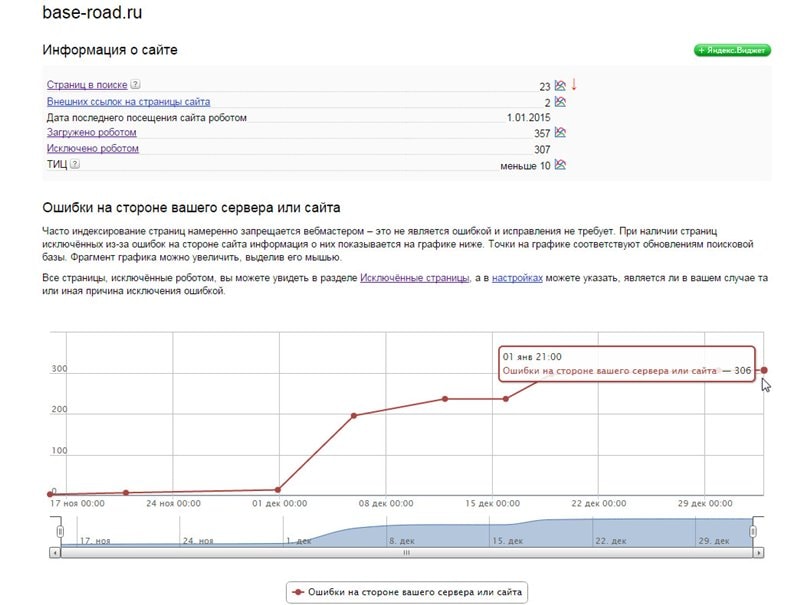The width and height of the screenshot is (800, 605).
Task: Go to настройках link in paragraph
Action: pyautogui.click(x=516, y=278)
